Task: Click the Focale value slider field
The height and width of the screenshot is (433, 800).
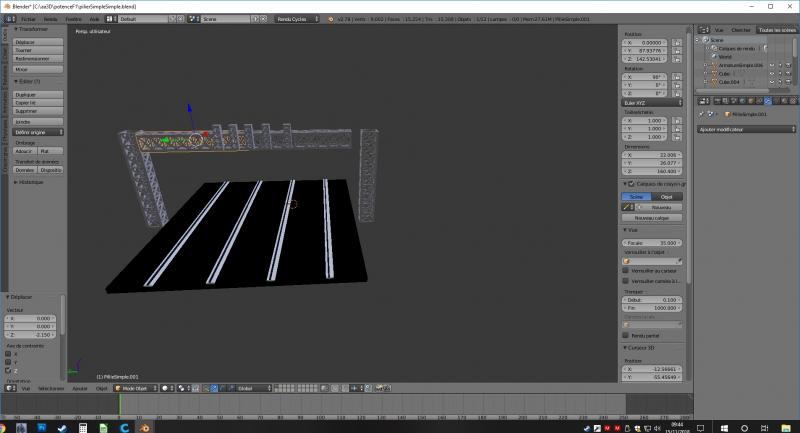Action: [652, 243]
